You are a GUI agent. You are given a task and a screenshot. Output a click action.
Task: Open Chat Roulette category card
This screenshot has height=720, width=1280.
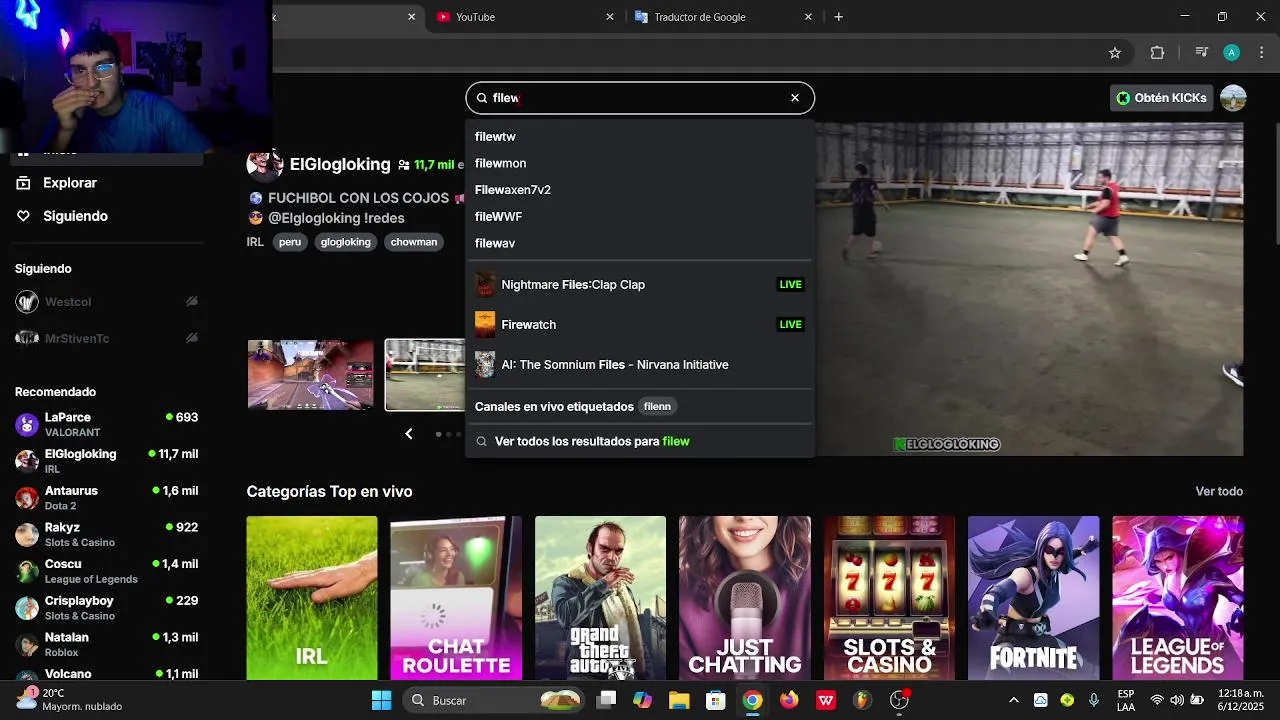(x=456, y=598)
